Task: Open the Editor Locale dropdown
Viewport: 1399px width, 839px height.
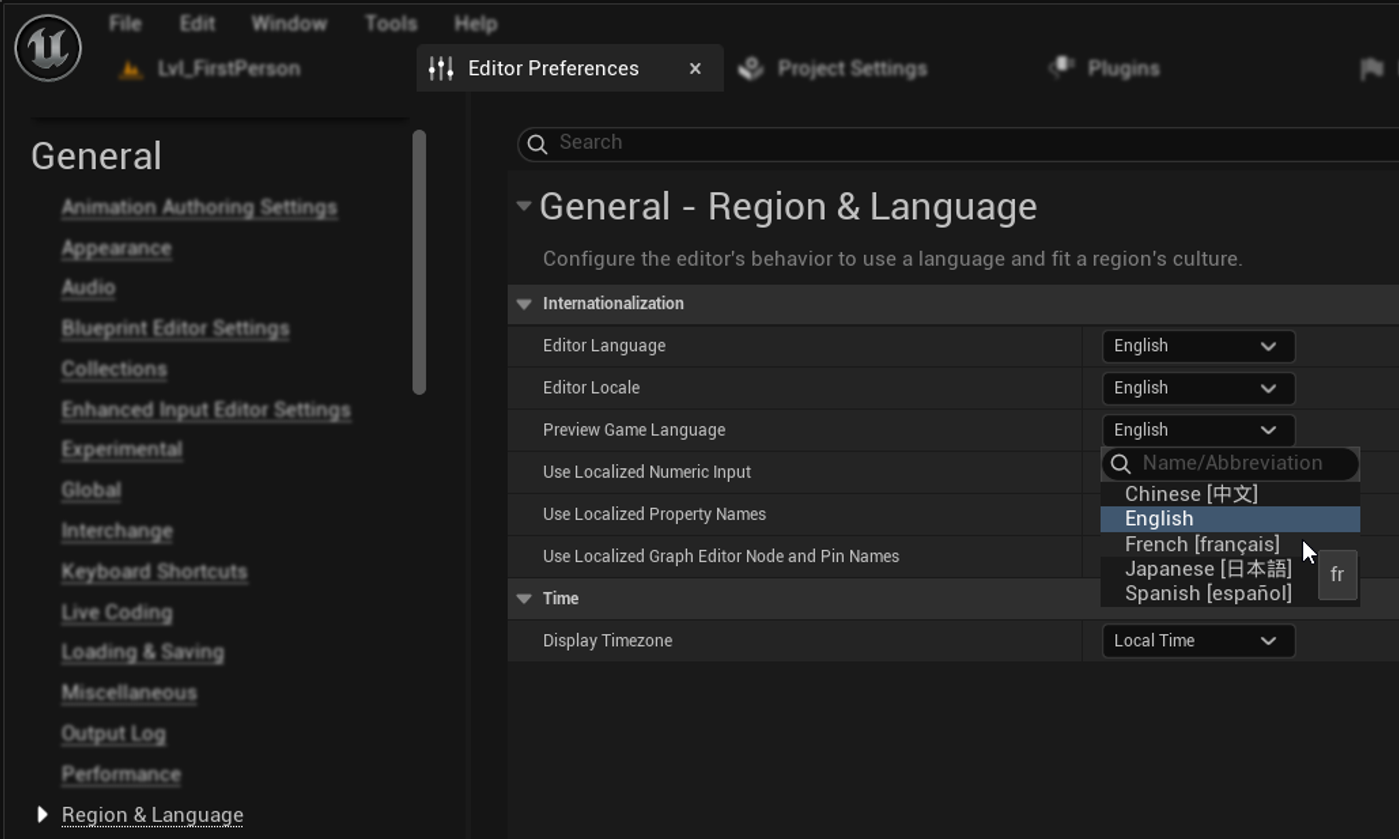Action: pos(1197,388)
